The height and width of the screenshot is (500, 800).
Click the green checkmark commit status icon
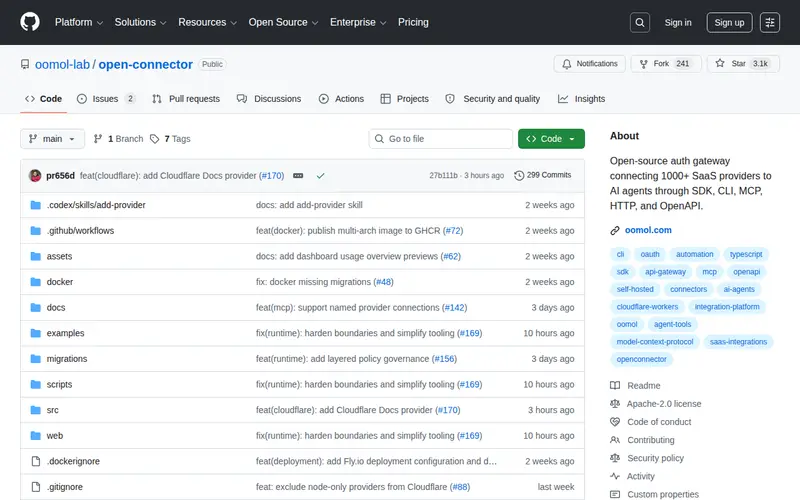point(320,176)
